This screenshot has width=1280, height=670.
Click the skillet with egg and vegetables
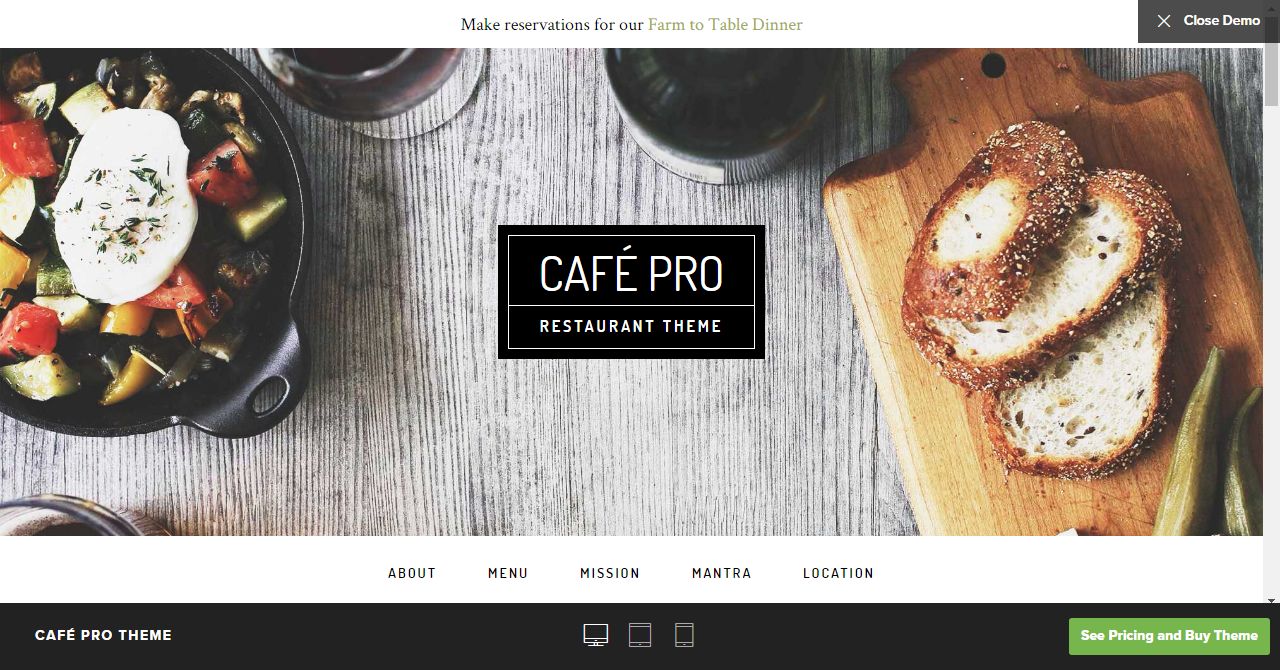coord(150,240)
